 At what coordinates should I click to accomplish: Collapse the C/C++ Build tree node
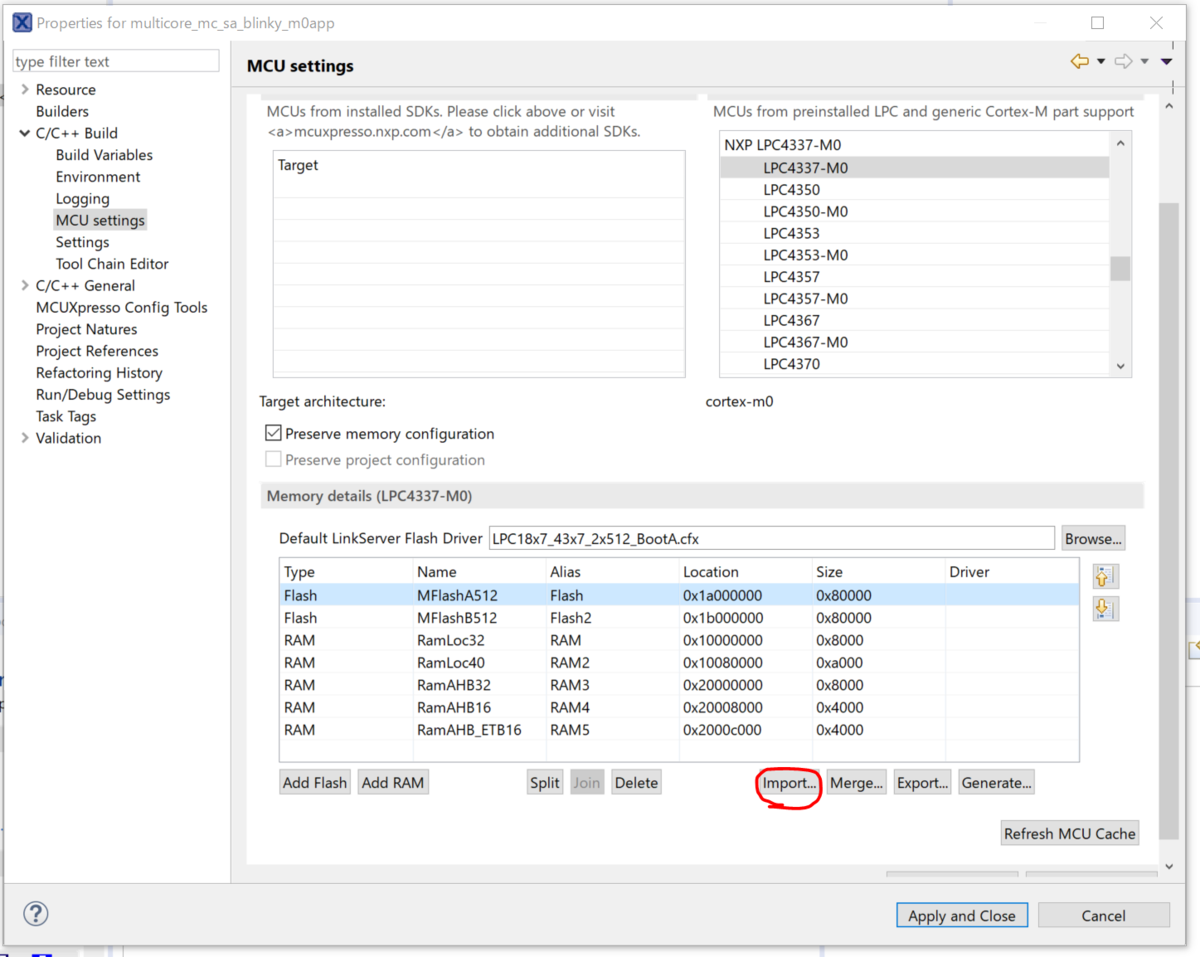point(25,133)
